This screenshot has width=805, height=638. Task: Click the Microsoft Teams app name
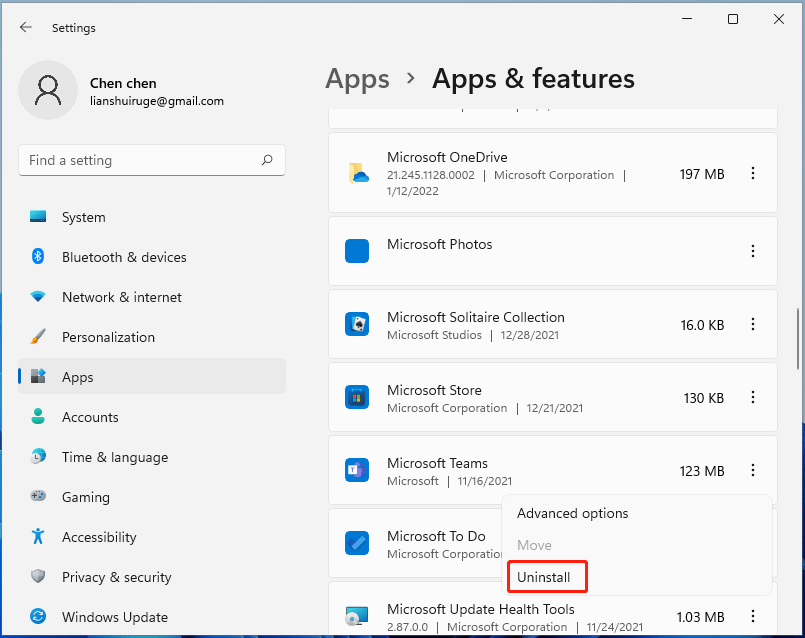437,463
